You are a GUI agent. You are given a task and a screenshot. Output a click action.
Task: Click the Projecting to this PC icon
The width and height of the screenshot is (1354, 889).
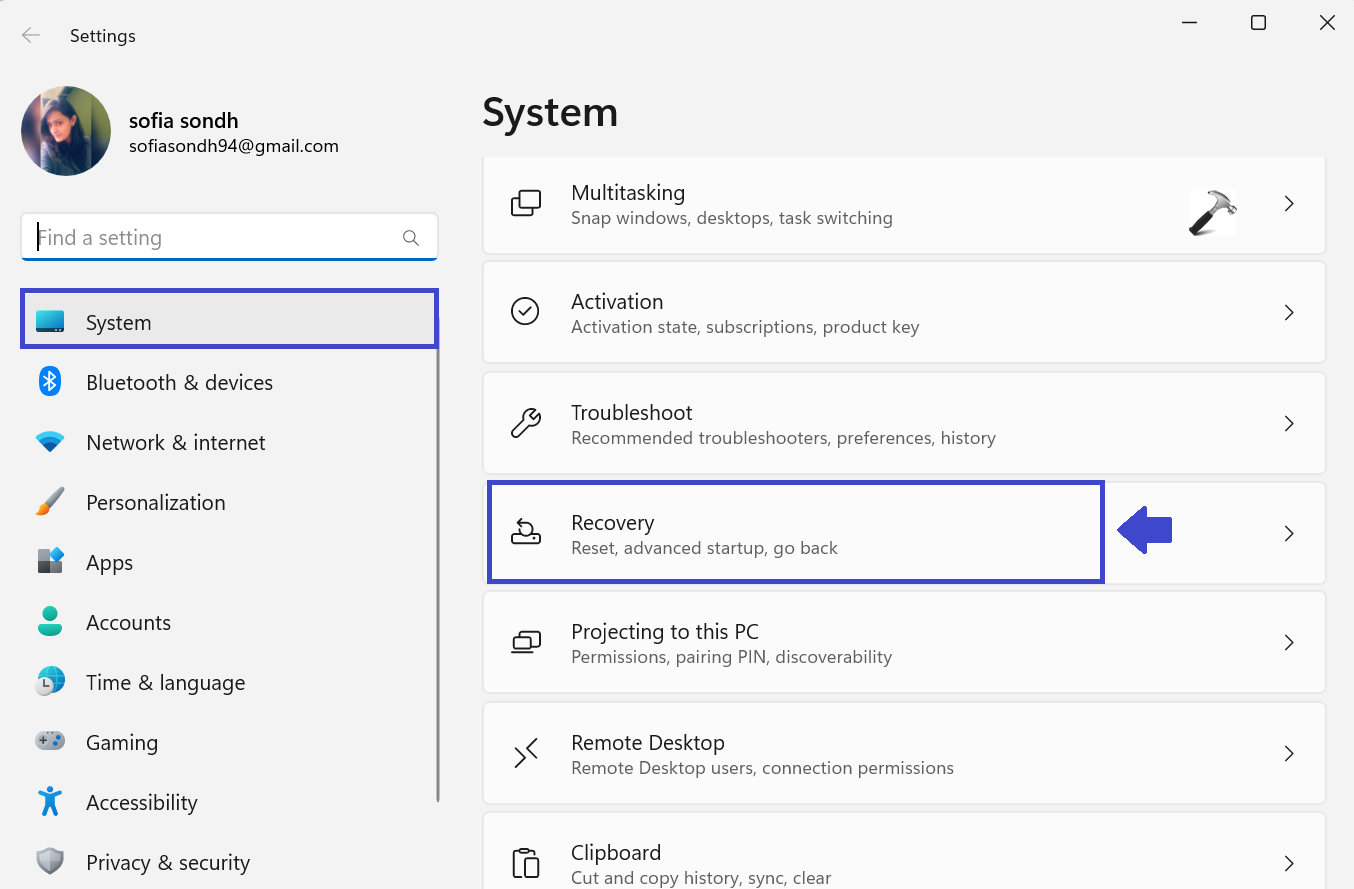[x=525, y=642]
